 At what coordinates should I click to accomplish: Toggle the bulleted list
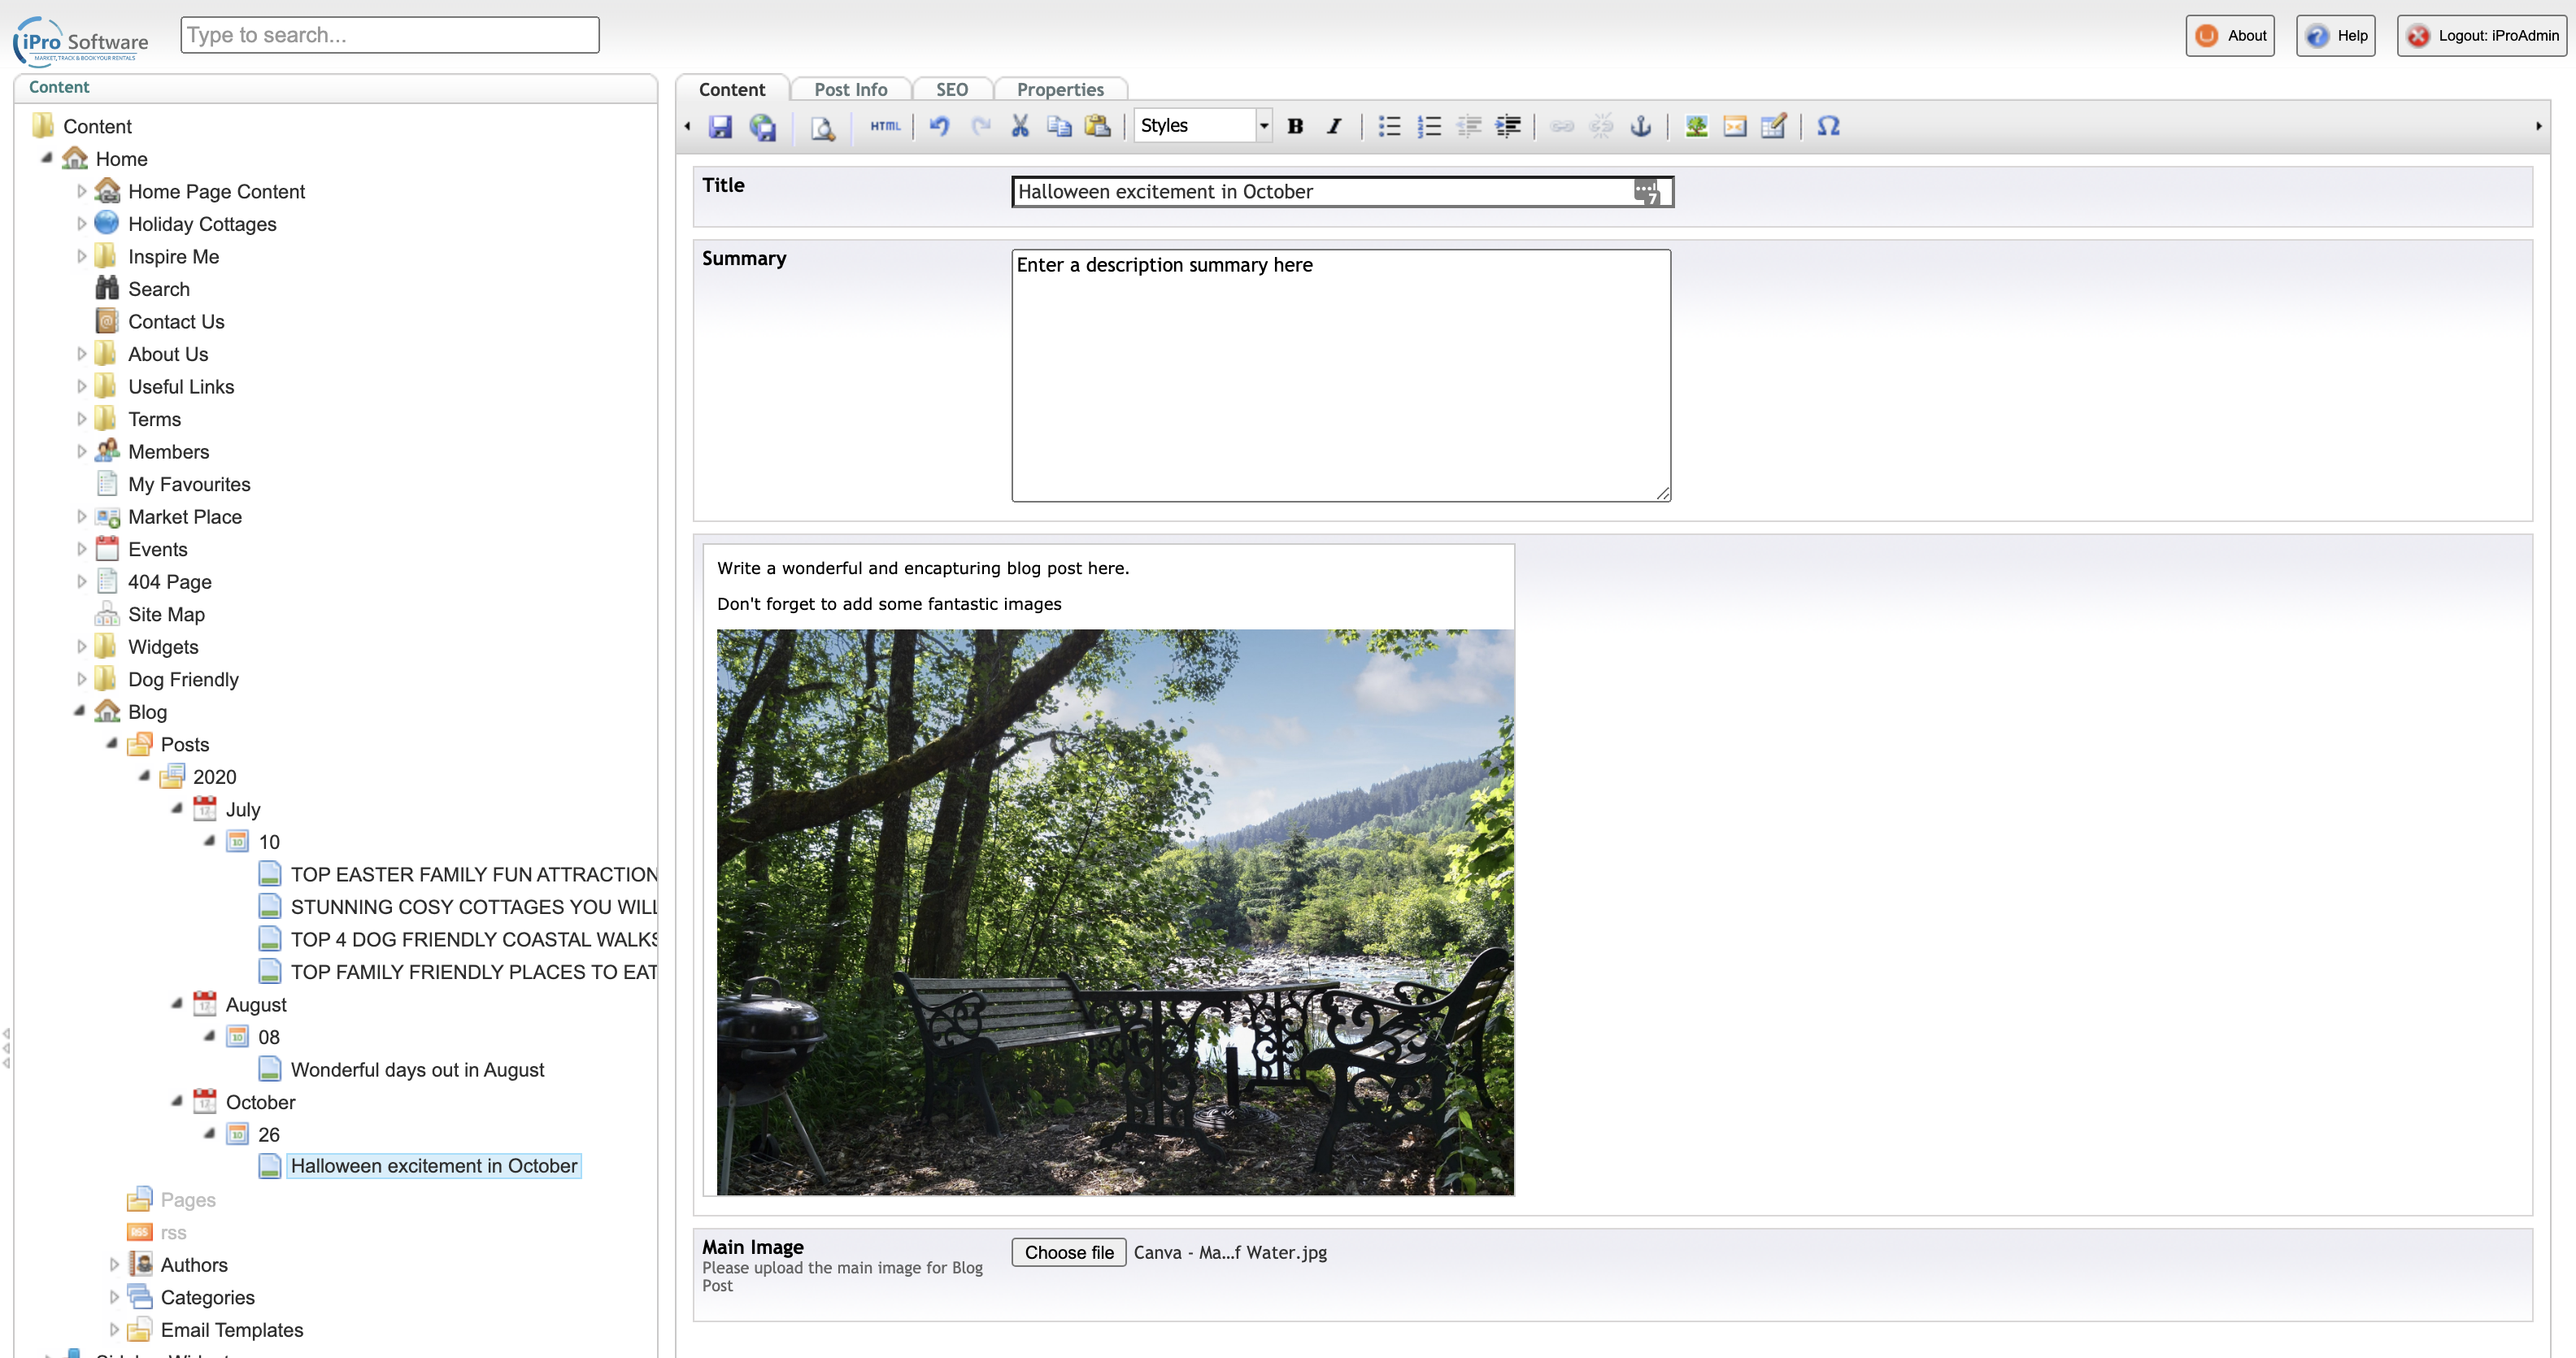click(1389, 126)
